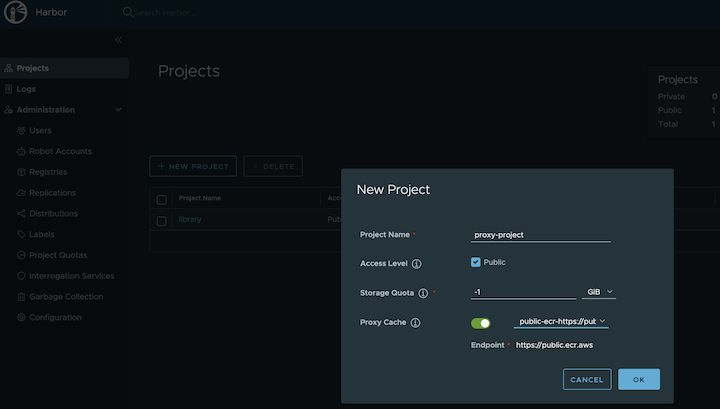Screen dimensions: 720x409
Task: Check the library project row checkbox
Action: (x=162, y=220)
